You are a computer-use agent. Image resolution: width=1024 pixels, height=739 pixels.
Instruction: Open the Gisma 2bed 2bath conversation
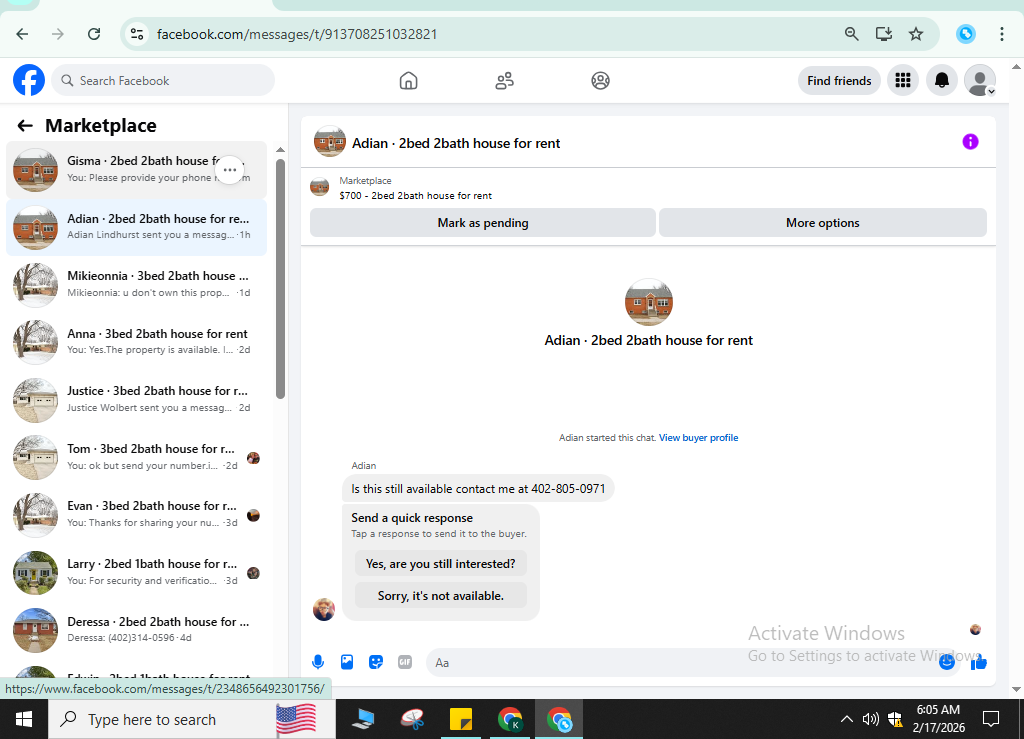pos(136,169)
